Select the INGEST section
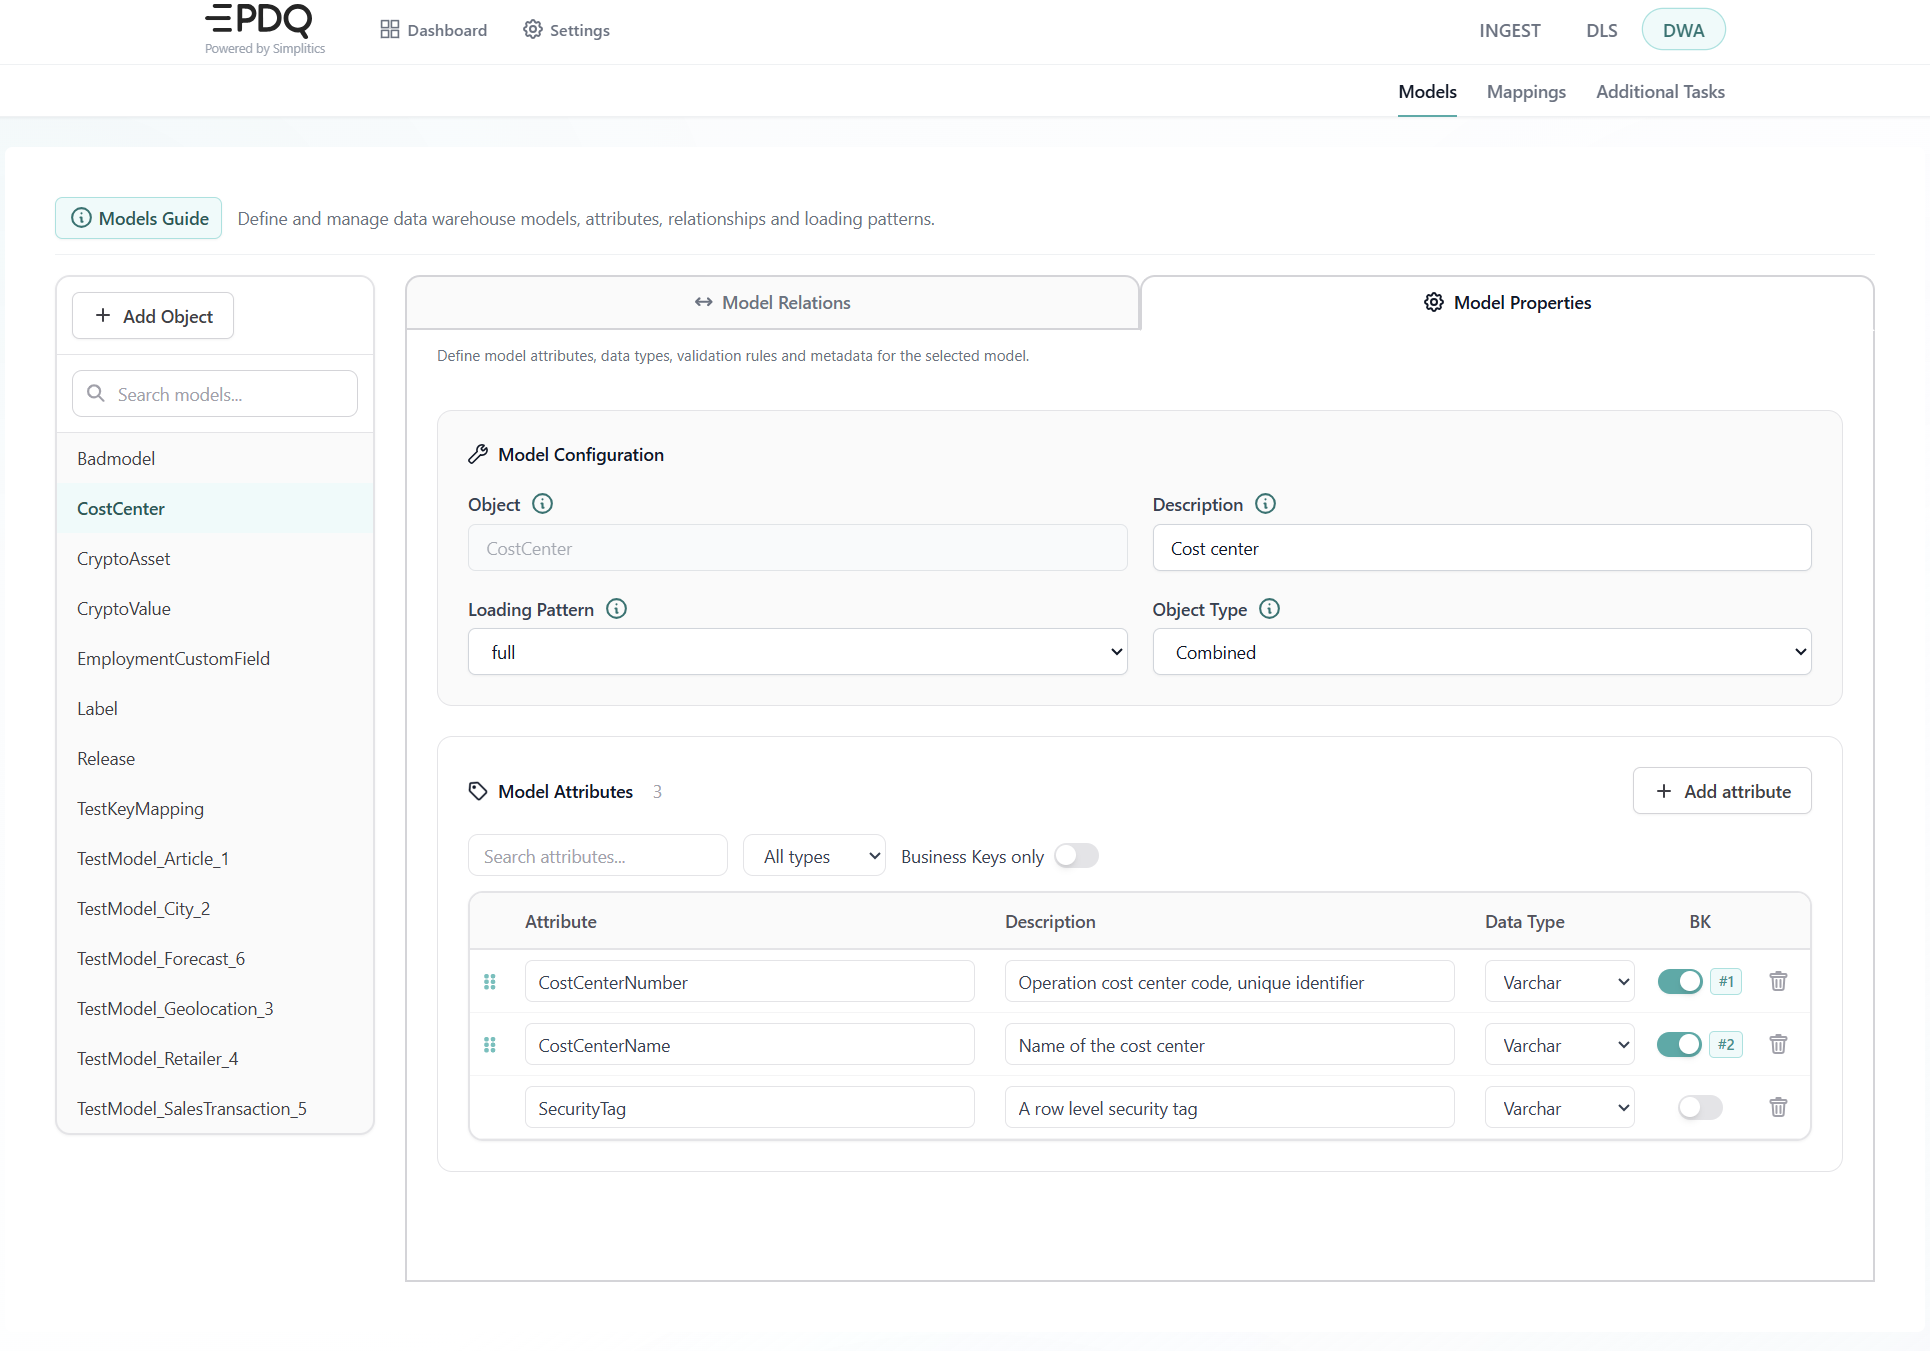 point(1509,30)
